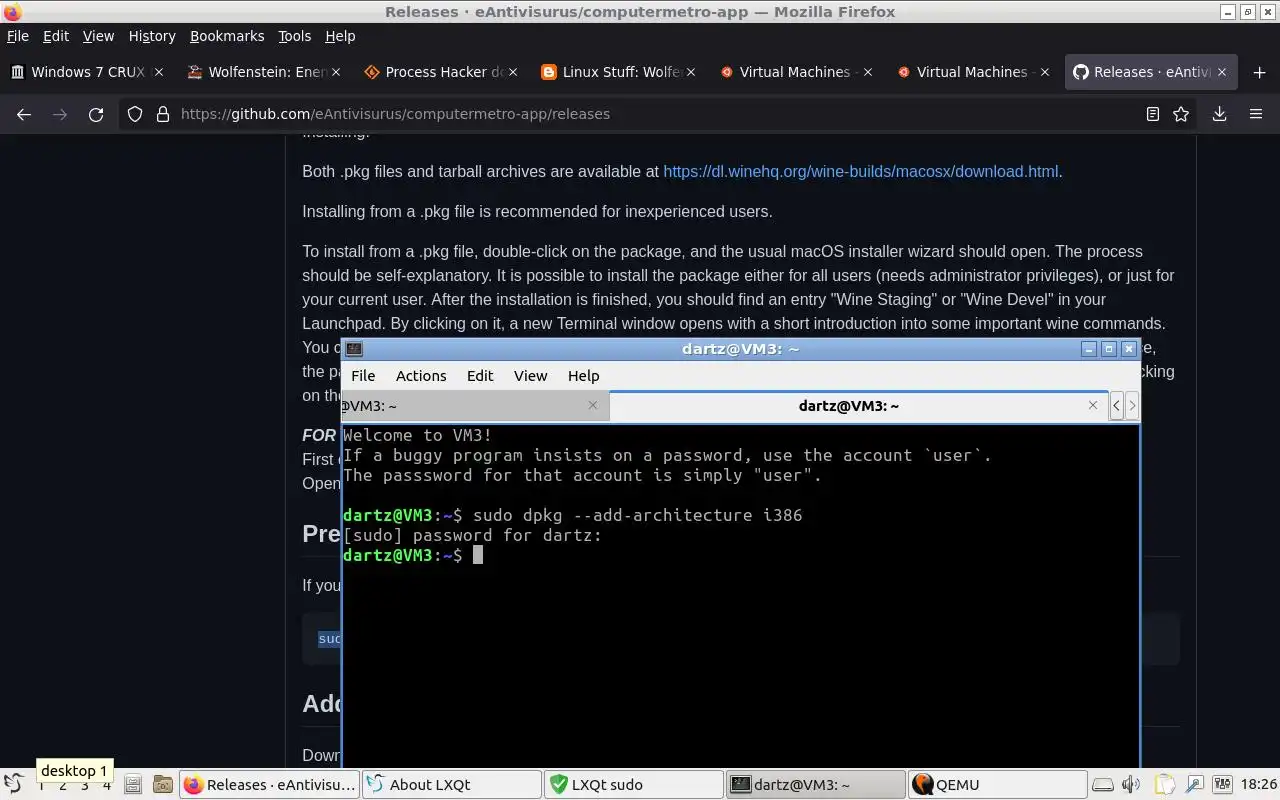
Task: Reload the current GitHub page
Action: pos(96,114)
